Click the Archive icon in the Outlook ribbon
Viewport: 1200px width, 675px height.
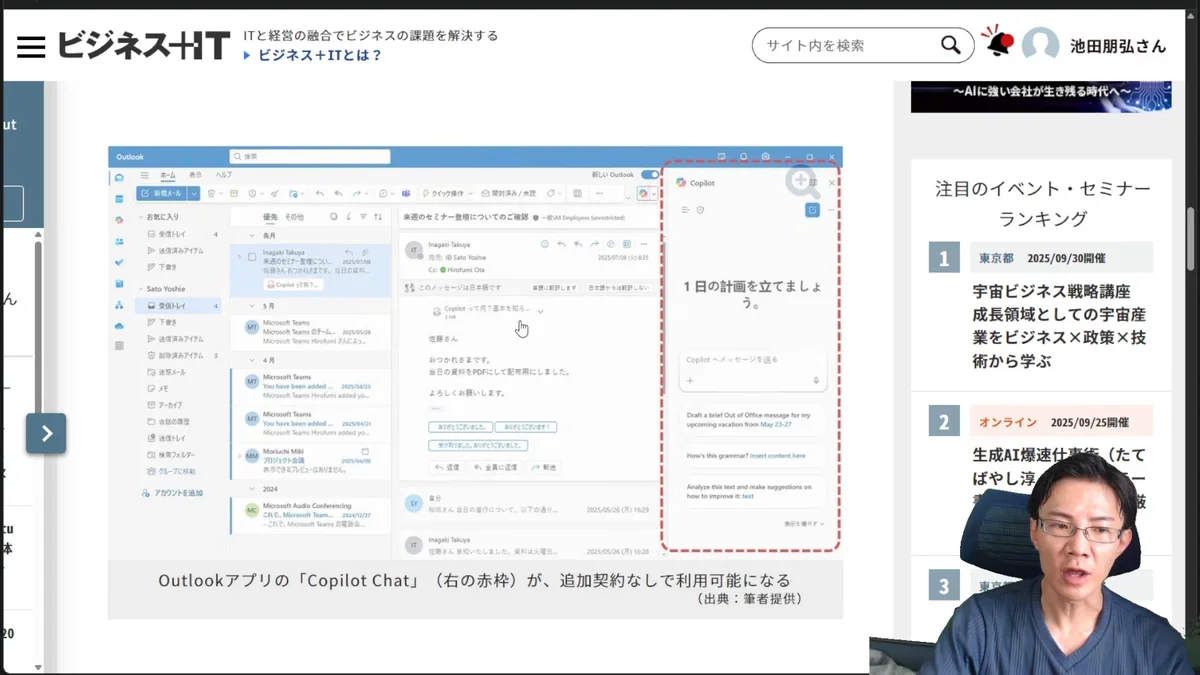(234, 193)
